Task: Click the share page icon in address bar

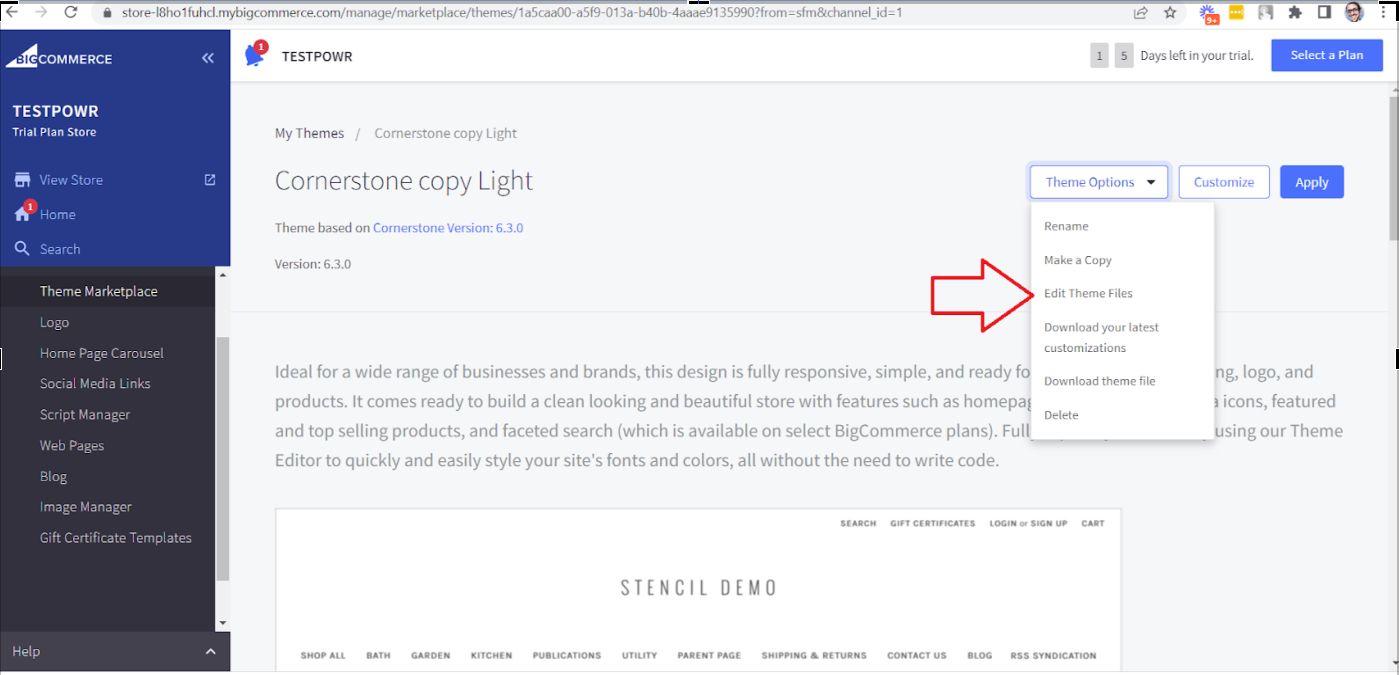Action: click(1140, 12)
